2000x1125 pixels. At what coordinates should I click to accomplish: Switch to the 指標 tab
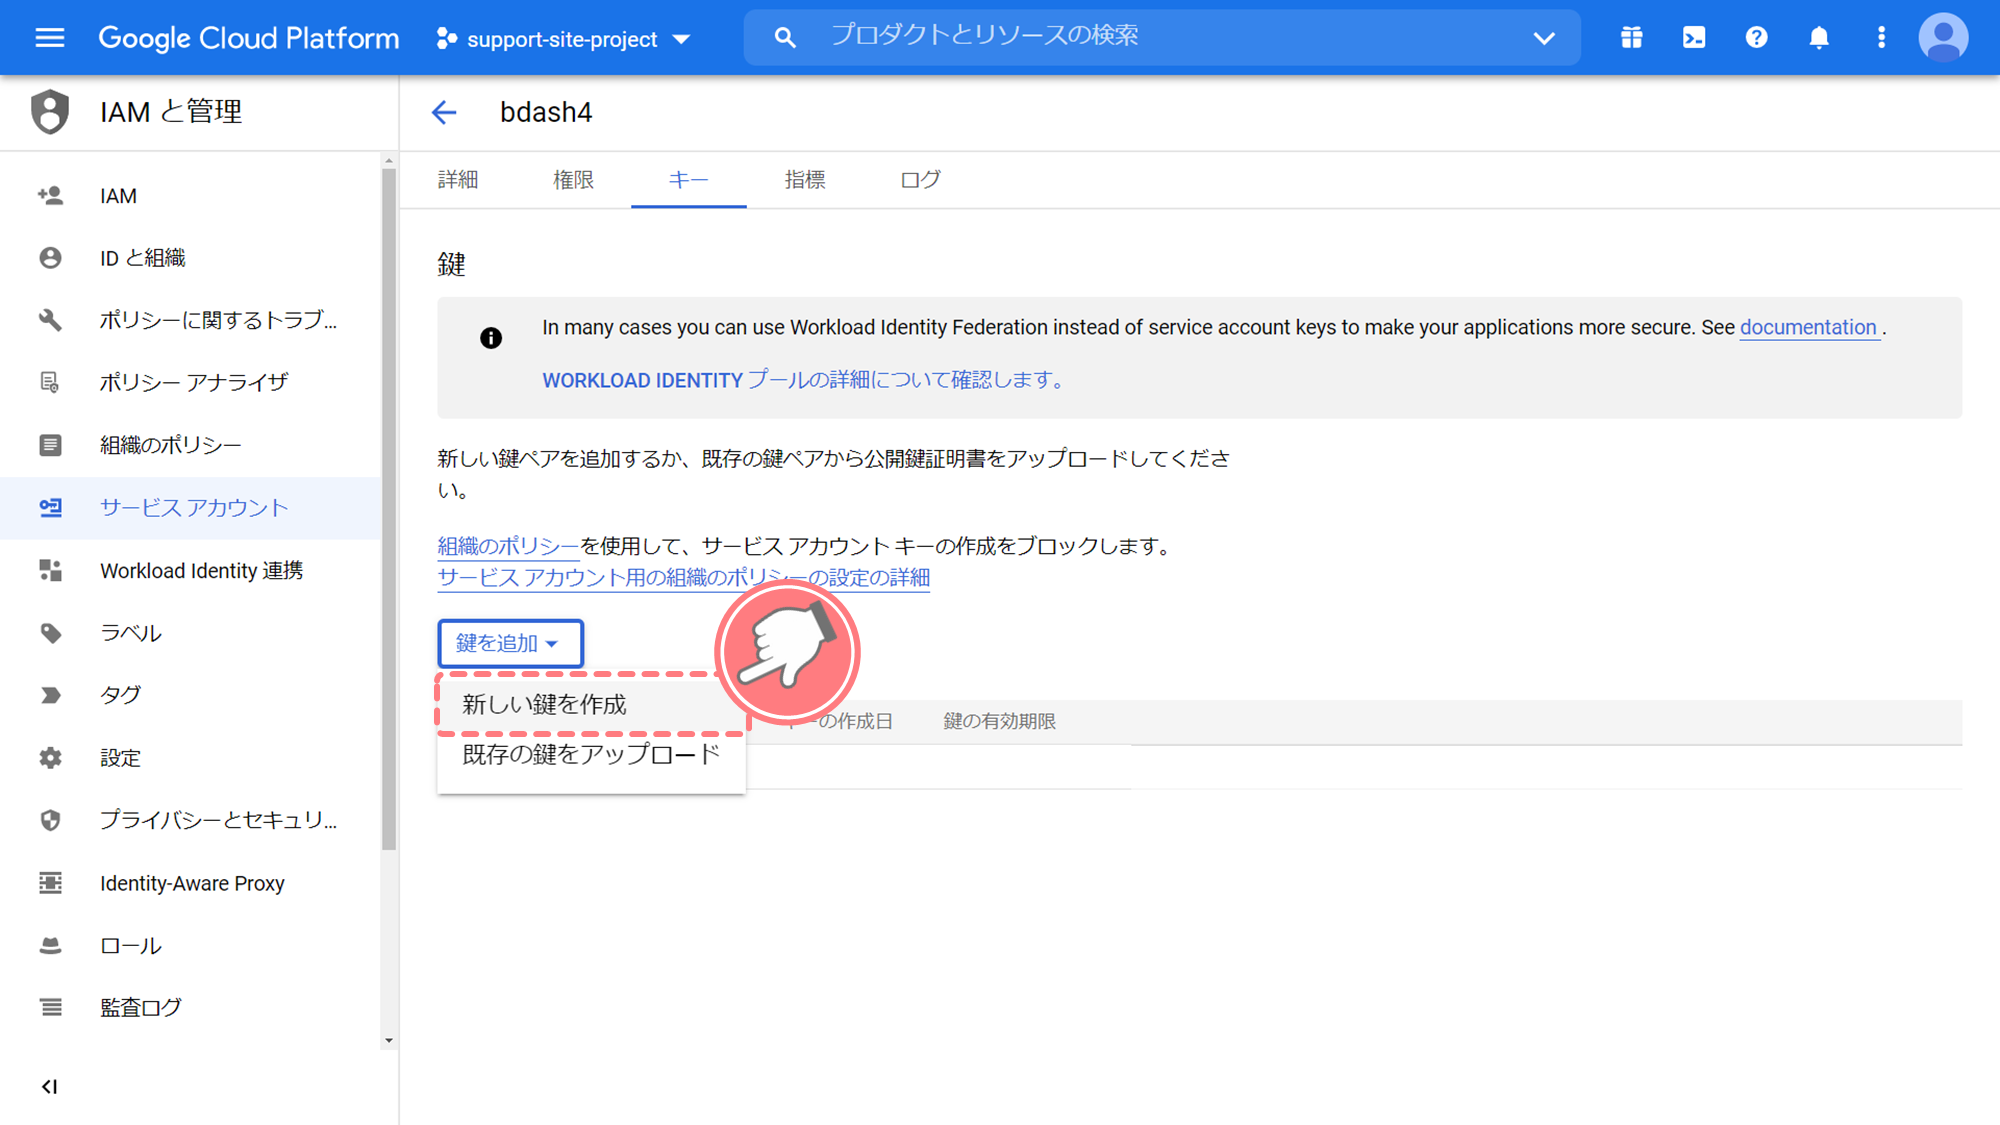804,180
